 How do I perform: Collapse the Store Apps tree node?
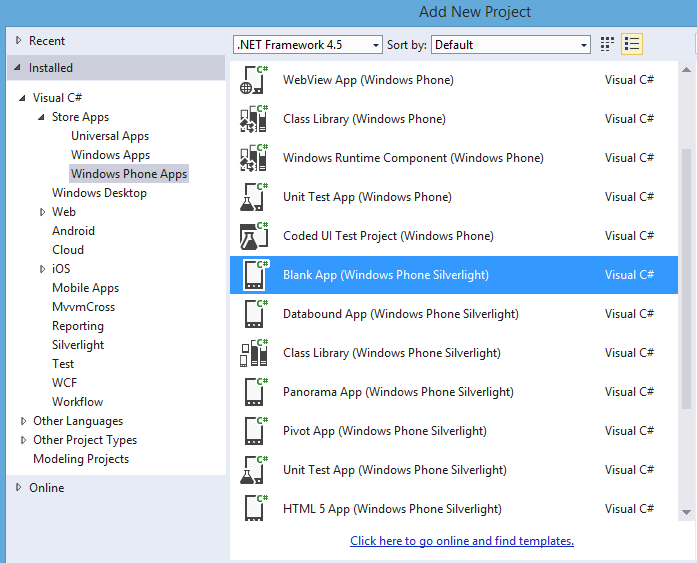click(41, 117)
